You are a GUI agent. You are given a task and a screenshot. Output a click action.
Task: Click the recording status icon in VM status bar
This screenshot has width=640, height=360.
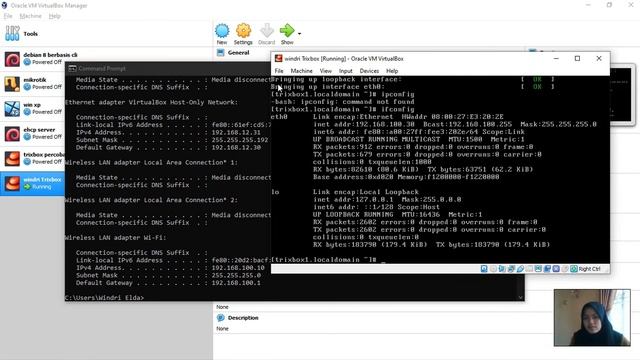[x=547, y=269]
